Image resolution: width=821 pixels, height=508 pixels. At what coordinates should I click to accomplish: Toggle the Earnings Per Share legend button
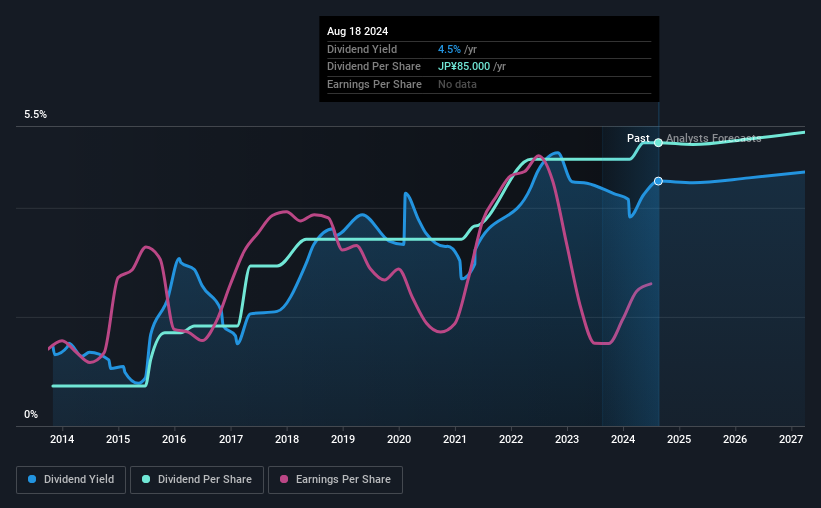click(x=335, y=480)
